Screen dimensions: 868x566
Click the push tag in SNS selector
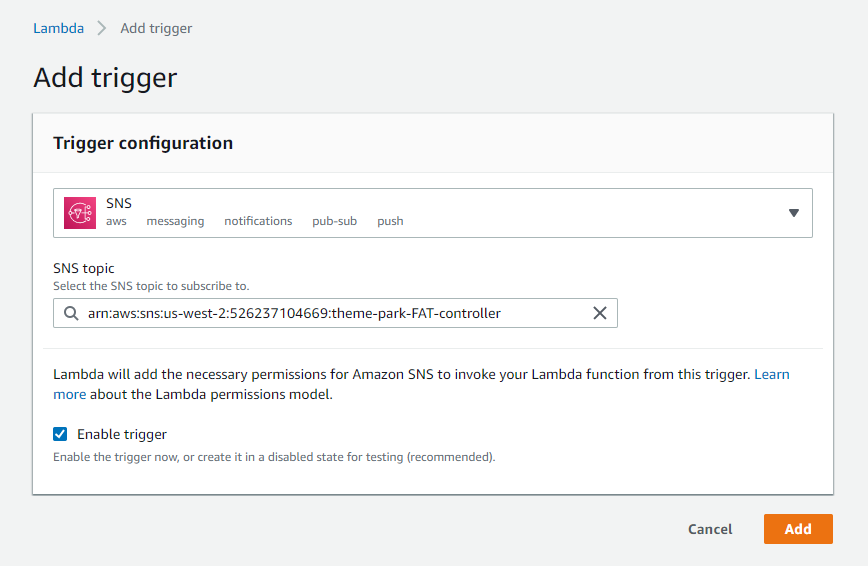click(390, 221)
